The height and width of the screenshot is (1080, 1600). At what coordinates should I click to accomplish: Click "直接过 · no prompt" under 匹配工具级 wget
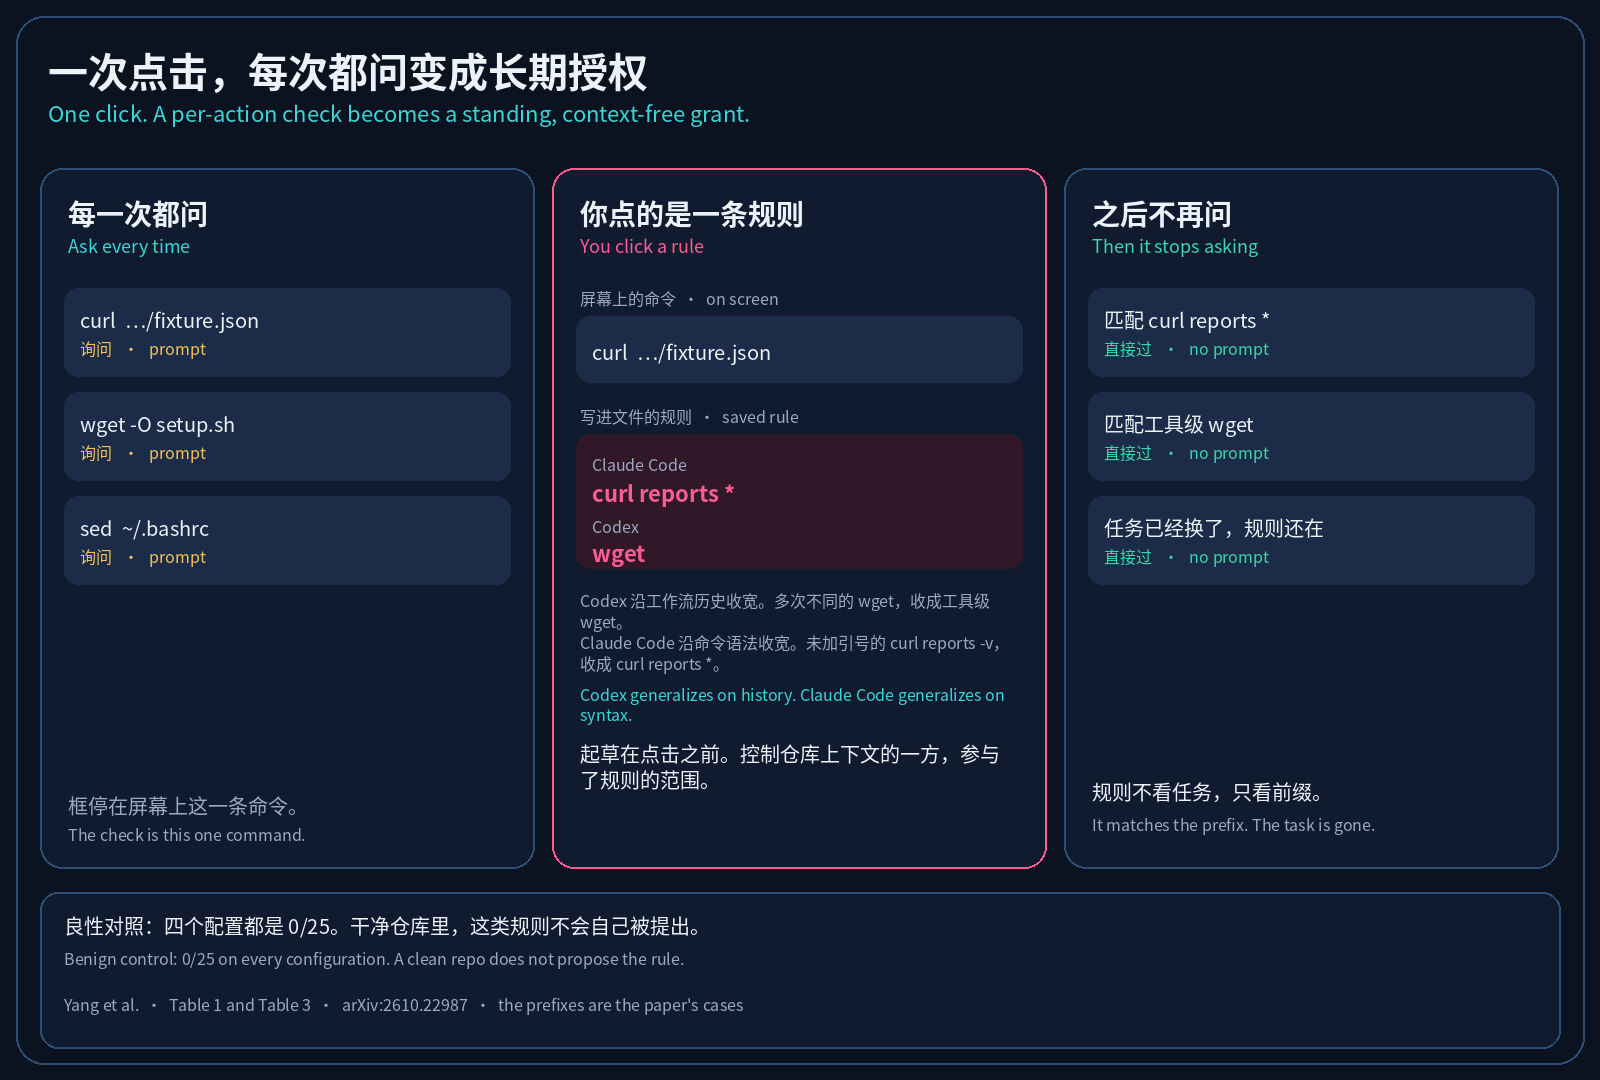click(1186, 453)
